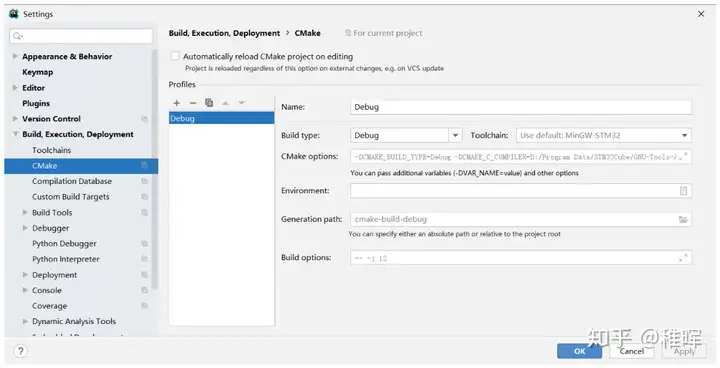
Task: Remove the selected profile with minus icon
Action: [x=193, y=103]
